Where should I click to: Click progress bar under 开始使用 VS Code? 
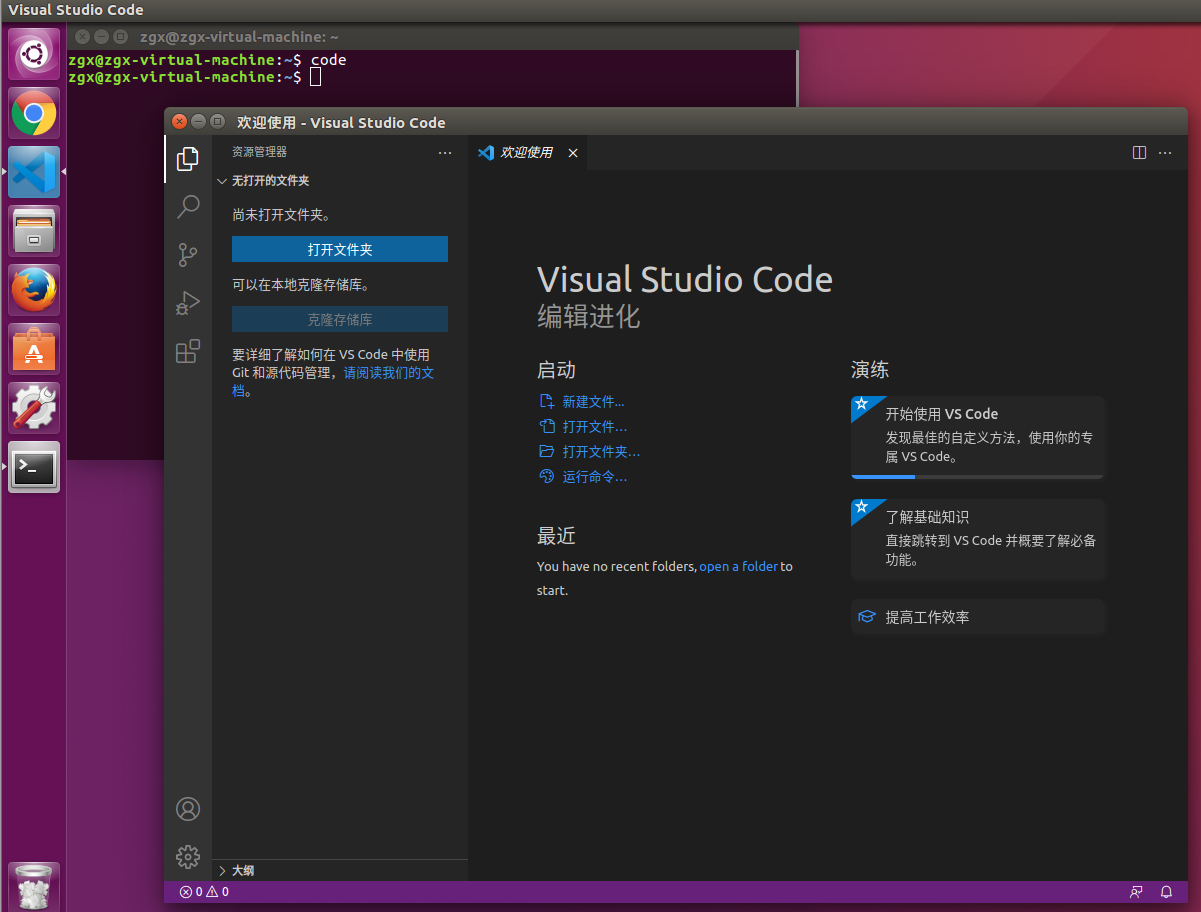978,477
